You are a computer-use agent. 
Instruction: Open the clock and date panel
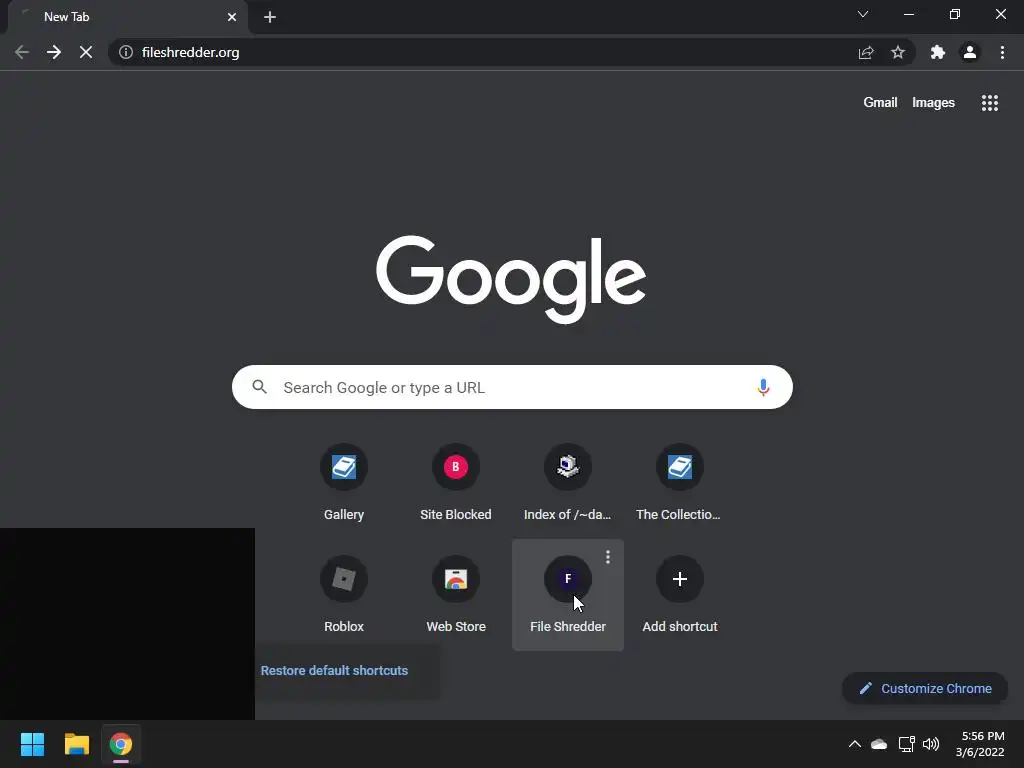(980, 744)
